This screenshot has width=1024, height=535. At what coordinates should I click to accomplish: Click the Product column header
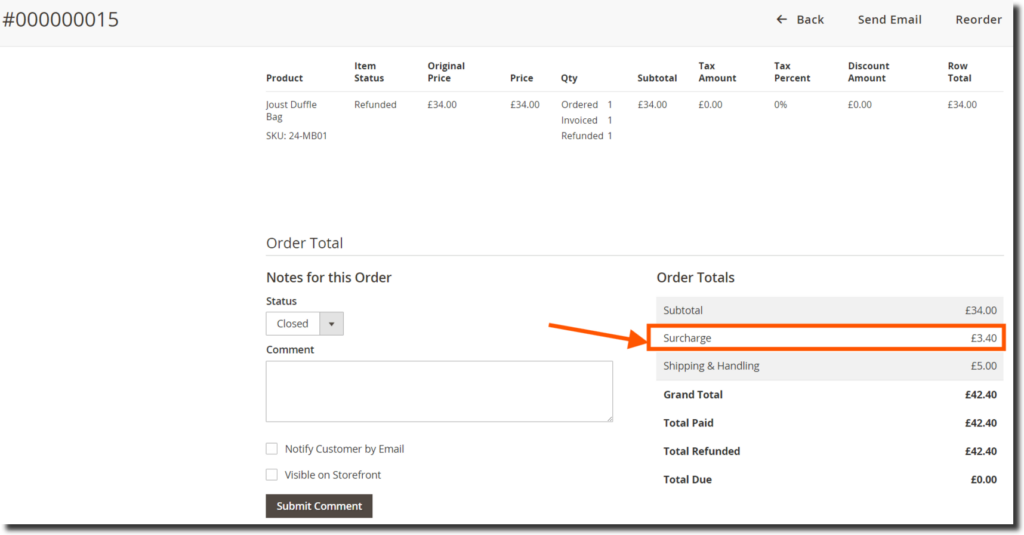coord(284,78)
